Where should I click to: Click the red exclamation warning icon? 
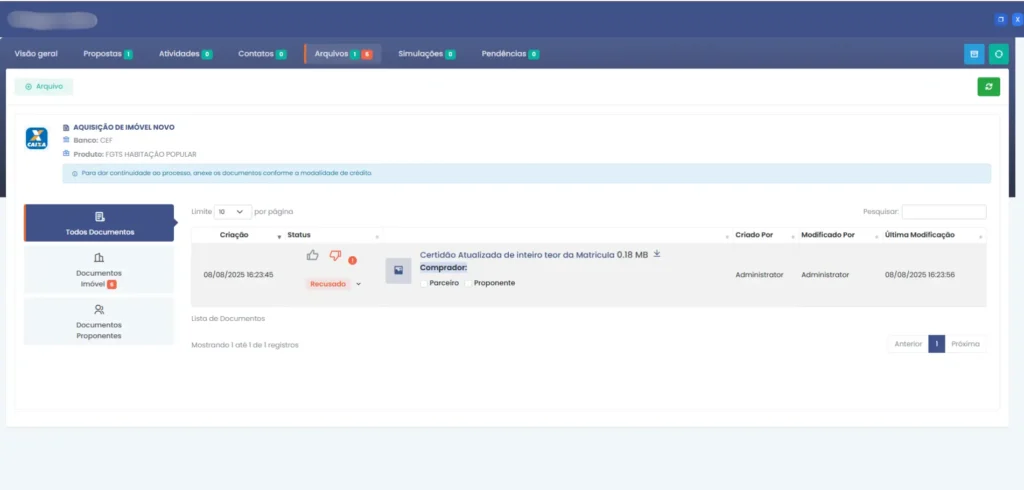pyautogui.click(x=353, y=261)
